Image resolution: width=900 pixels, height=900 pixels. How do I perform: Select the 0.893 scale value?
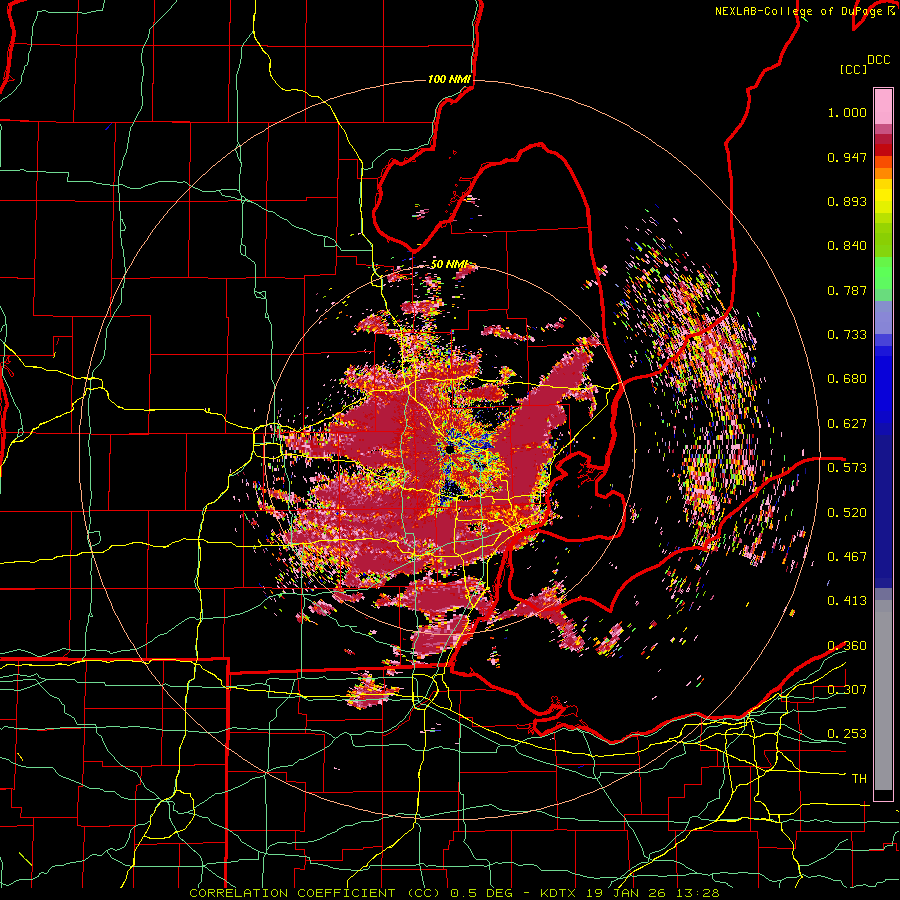tap(847, 201)
